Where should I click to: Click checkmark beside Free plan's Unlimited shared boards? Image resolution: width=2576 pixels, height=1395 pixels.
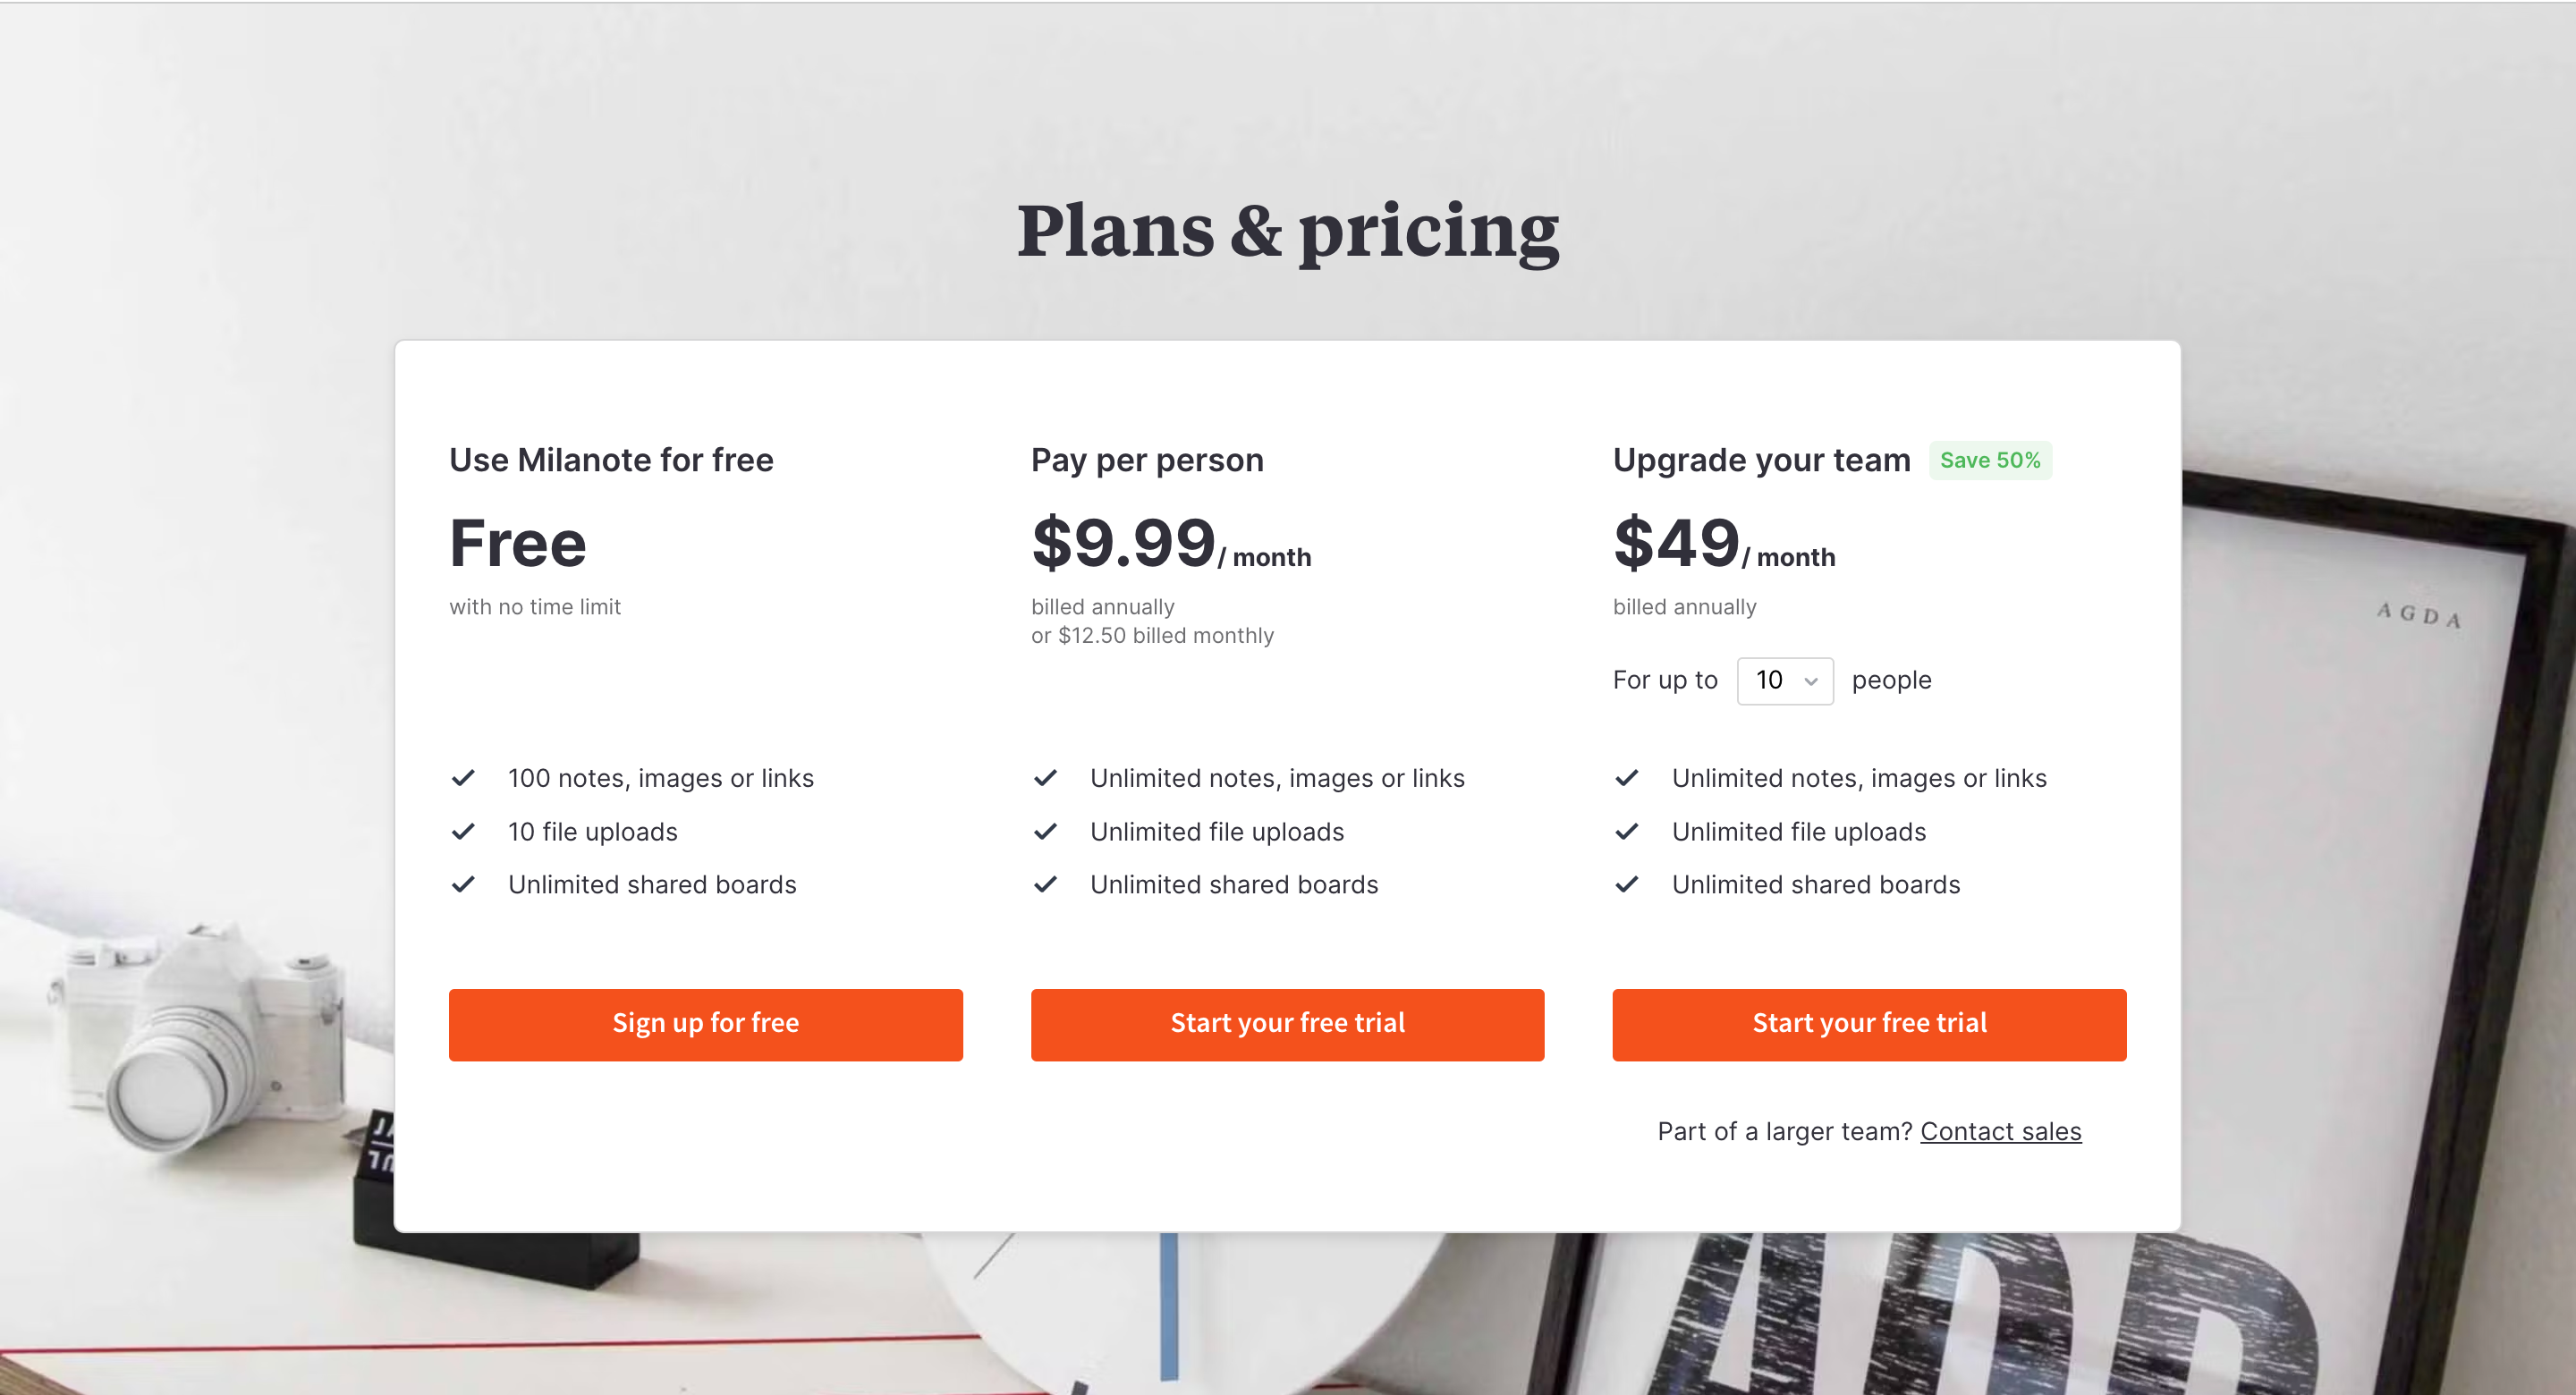(x=463, y=884)
